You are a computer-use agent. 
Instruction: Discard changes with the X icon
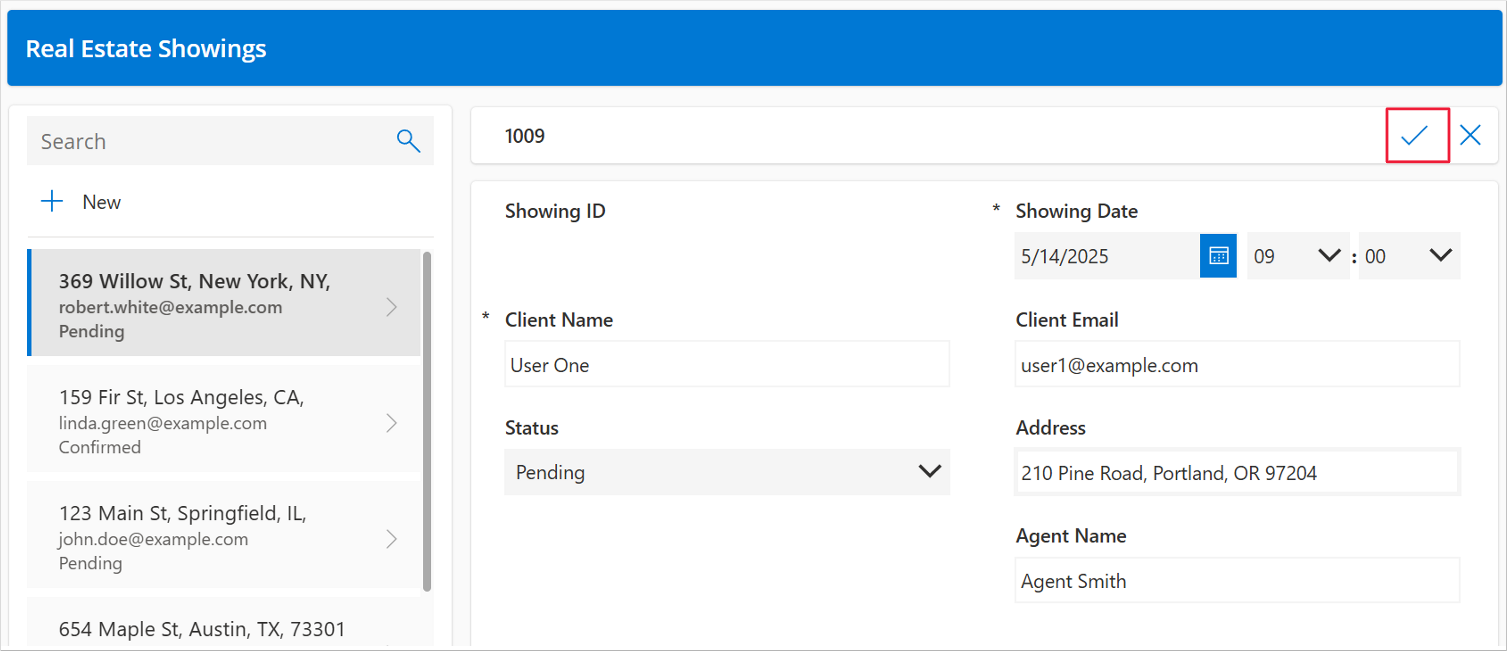coord(1469,134)
